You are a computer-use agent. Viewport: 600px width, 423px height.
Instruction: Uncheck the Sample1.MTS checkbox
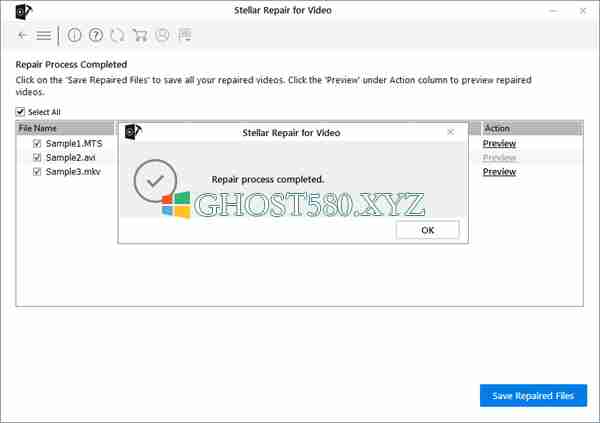coord(37,144)
